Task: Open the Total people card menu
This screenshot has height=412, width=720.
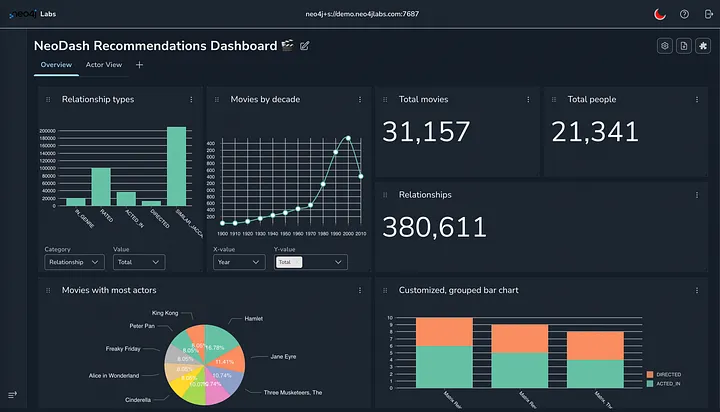Action: [x=697, y=100]
